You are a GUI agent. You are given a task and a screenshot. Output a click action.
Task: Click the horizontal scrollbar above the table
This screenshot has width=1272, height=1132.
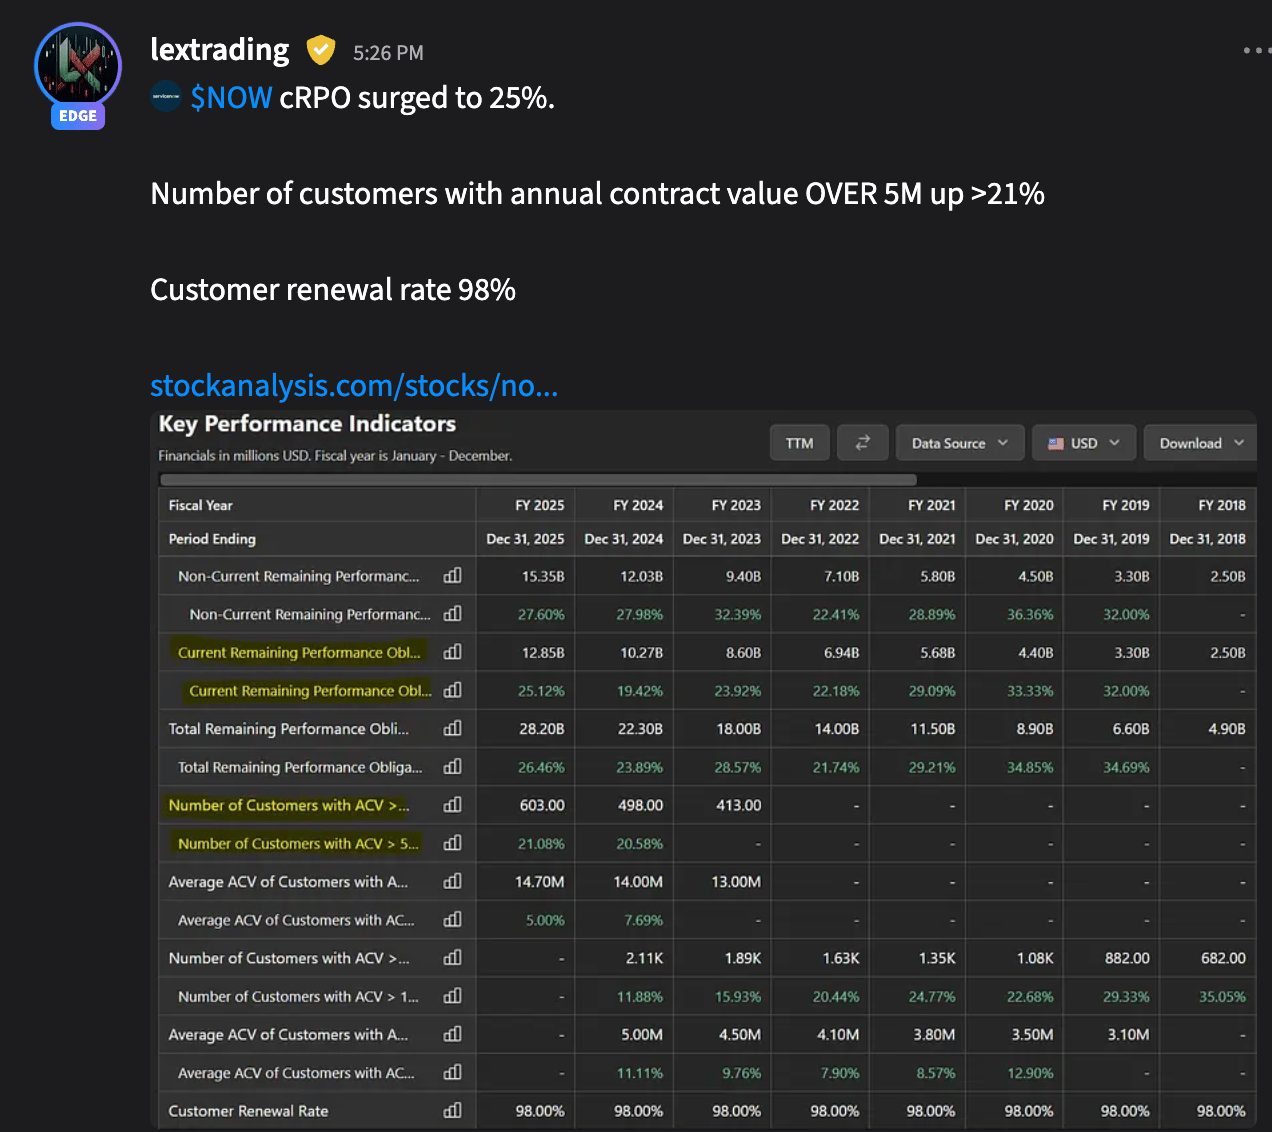pyautogui.click(x=538, y=480)
